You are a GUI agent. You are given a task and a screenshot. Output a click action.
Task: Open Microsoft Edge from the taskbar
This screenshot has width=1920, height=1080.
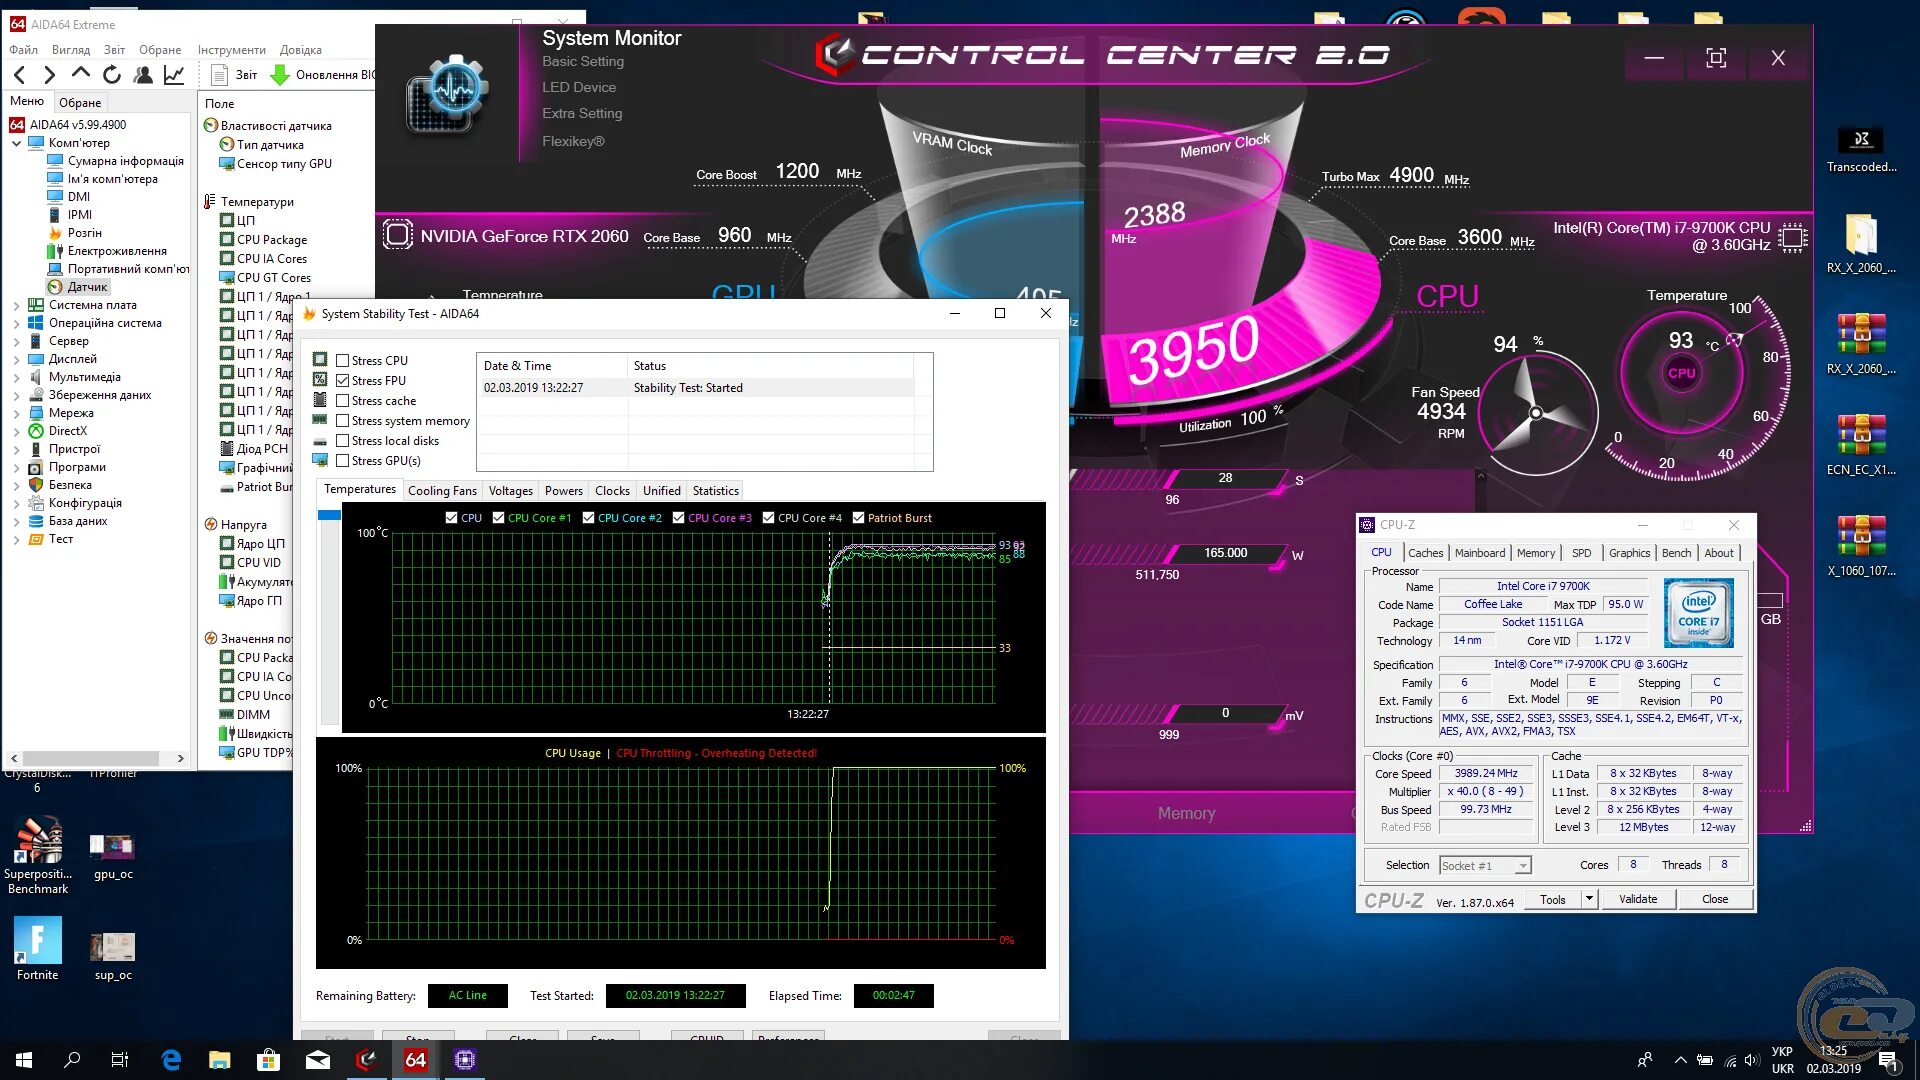[x=171, y=1060]
